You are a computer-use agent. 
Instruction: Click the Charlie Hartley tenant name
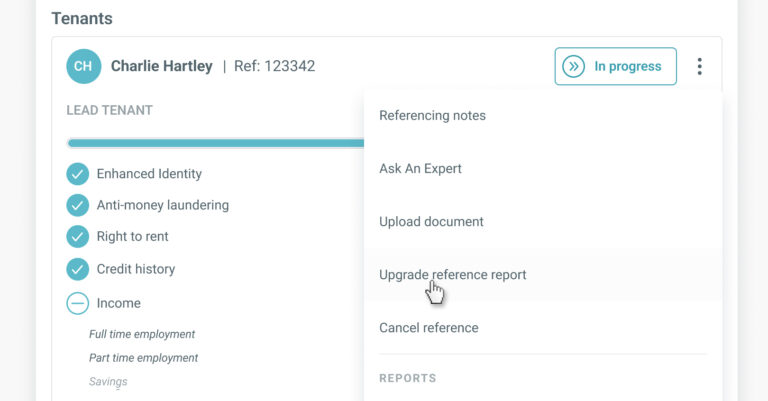162,66
